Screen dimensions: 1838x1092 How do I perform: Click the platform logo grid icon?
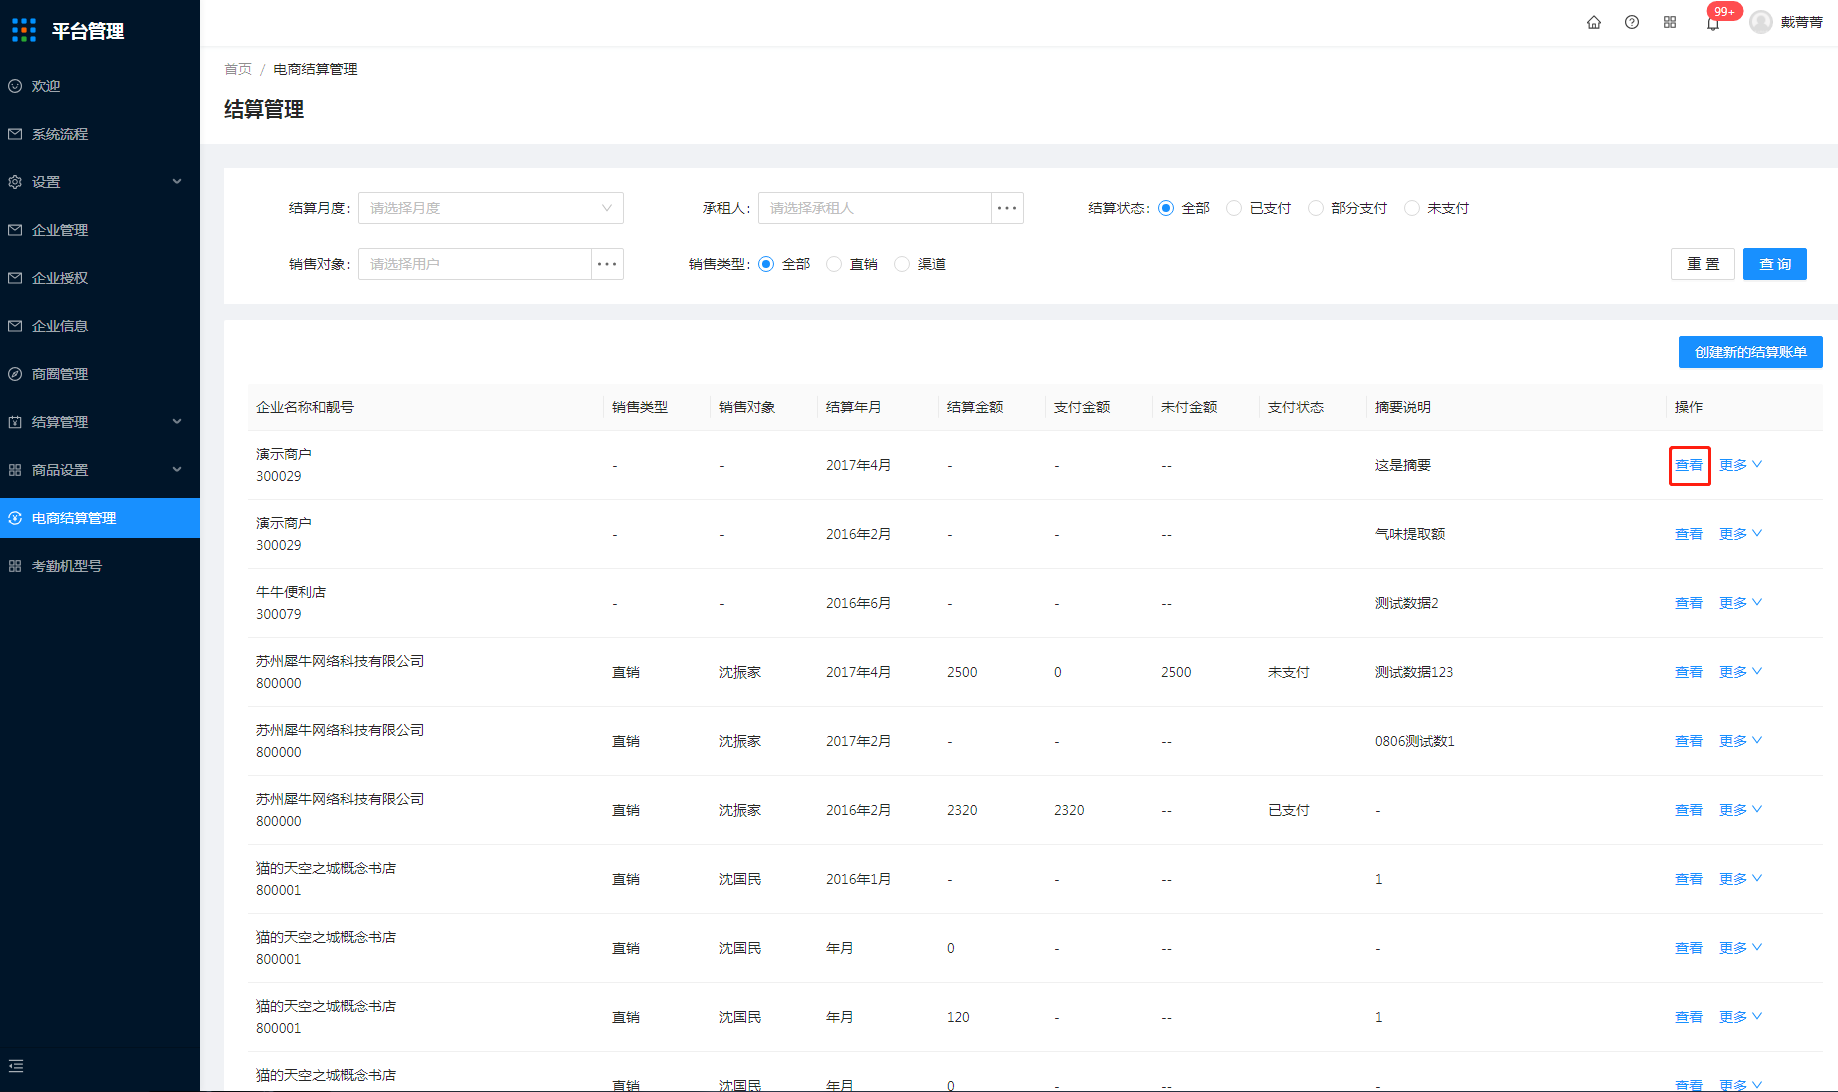point(24,30)
